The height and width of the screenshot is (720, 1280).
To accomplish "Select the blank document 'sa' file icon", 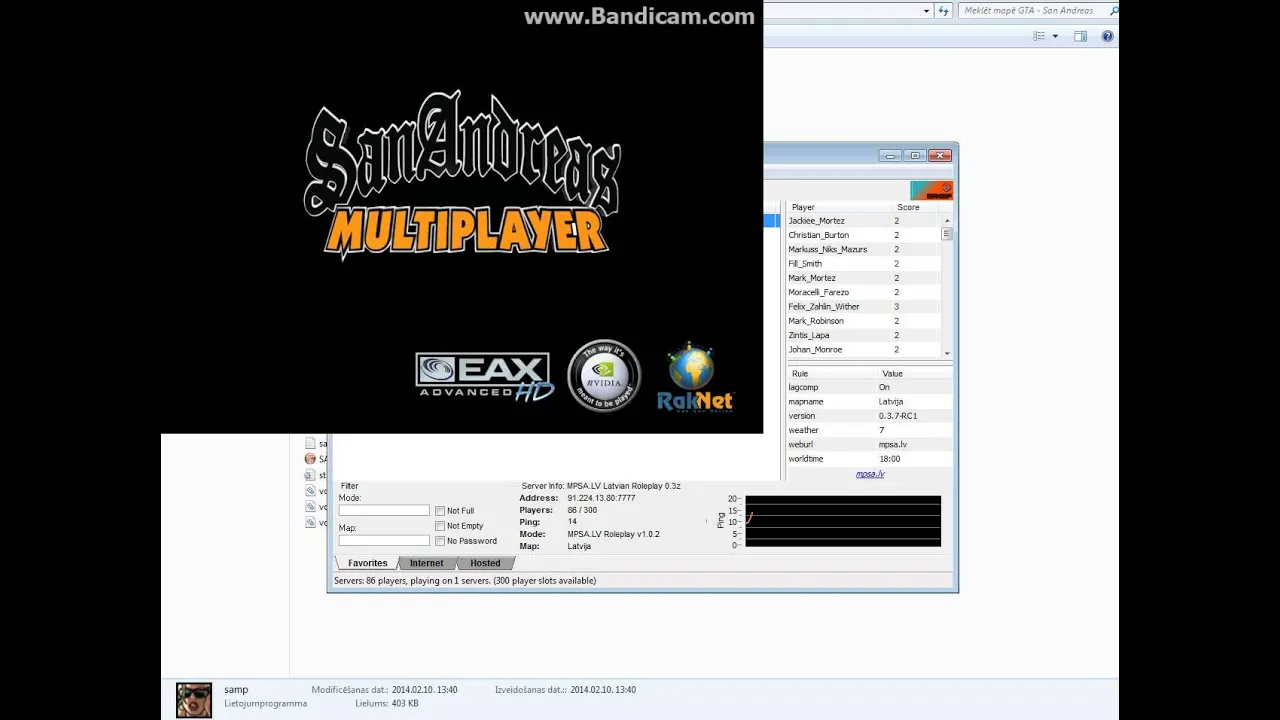I will [x=310, y=443].
